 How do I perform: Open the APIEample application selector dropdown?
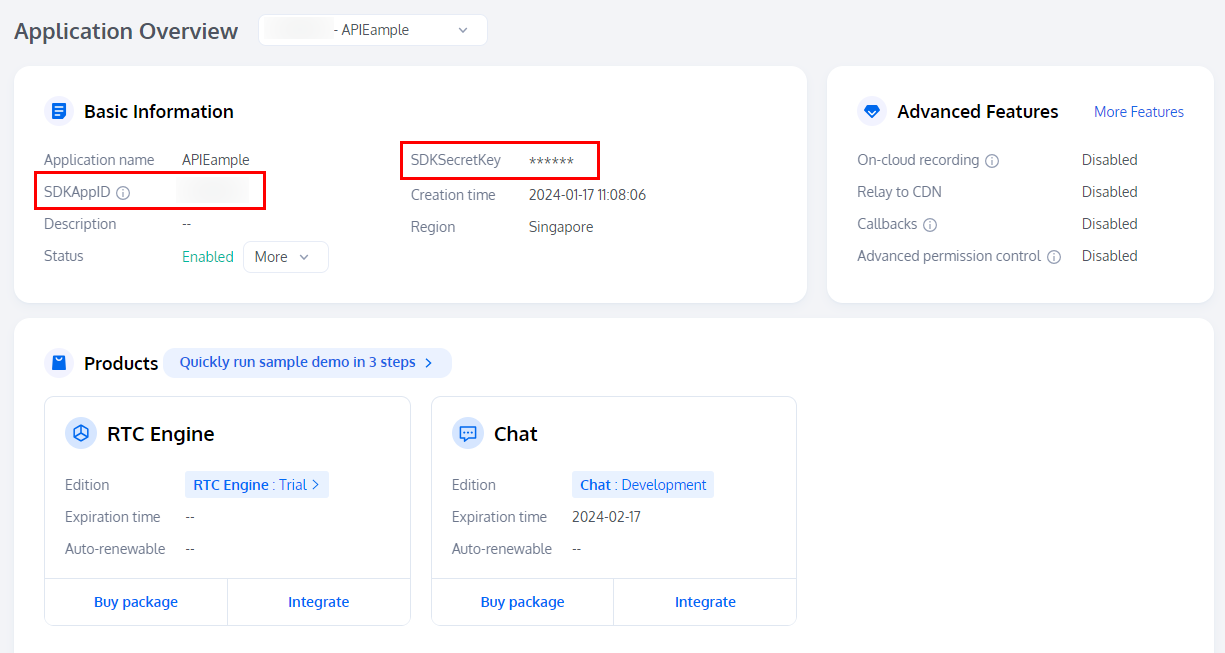(372, 30)
